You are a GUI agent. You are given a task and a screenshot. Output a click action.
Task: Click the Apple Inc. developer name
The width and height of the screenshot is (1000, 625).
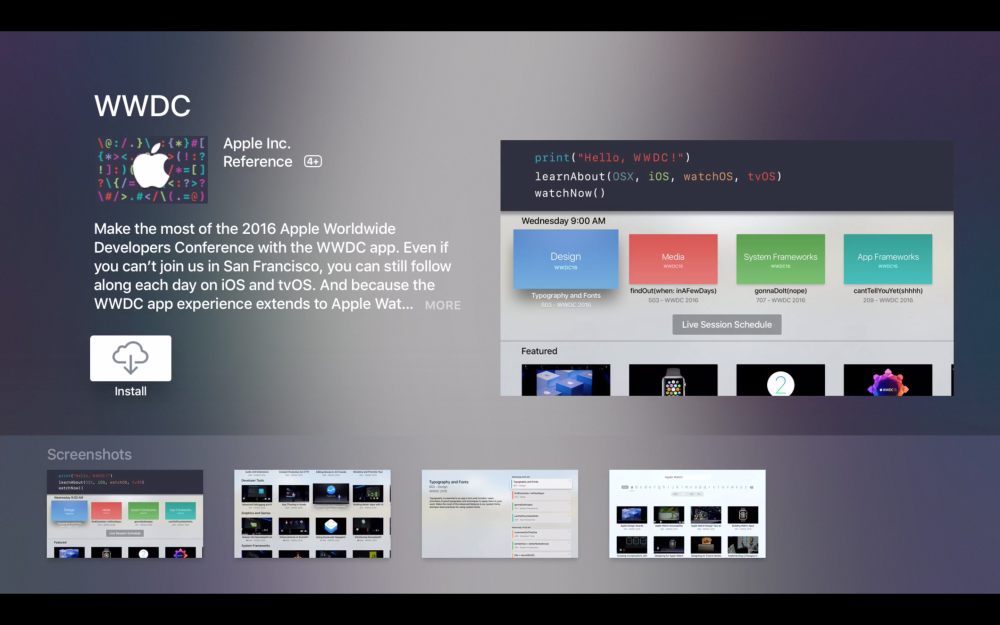(x=257, y=144)
